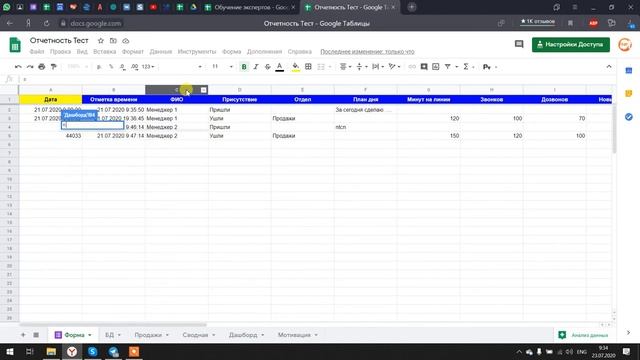
Task: Click the Настройки Доступа button
Action: click(571, 44)
